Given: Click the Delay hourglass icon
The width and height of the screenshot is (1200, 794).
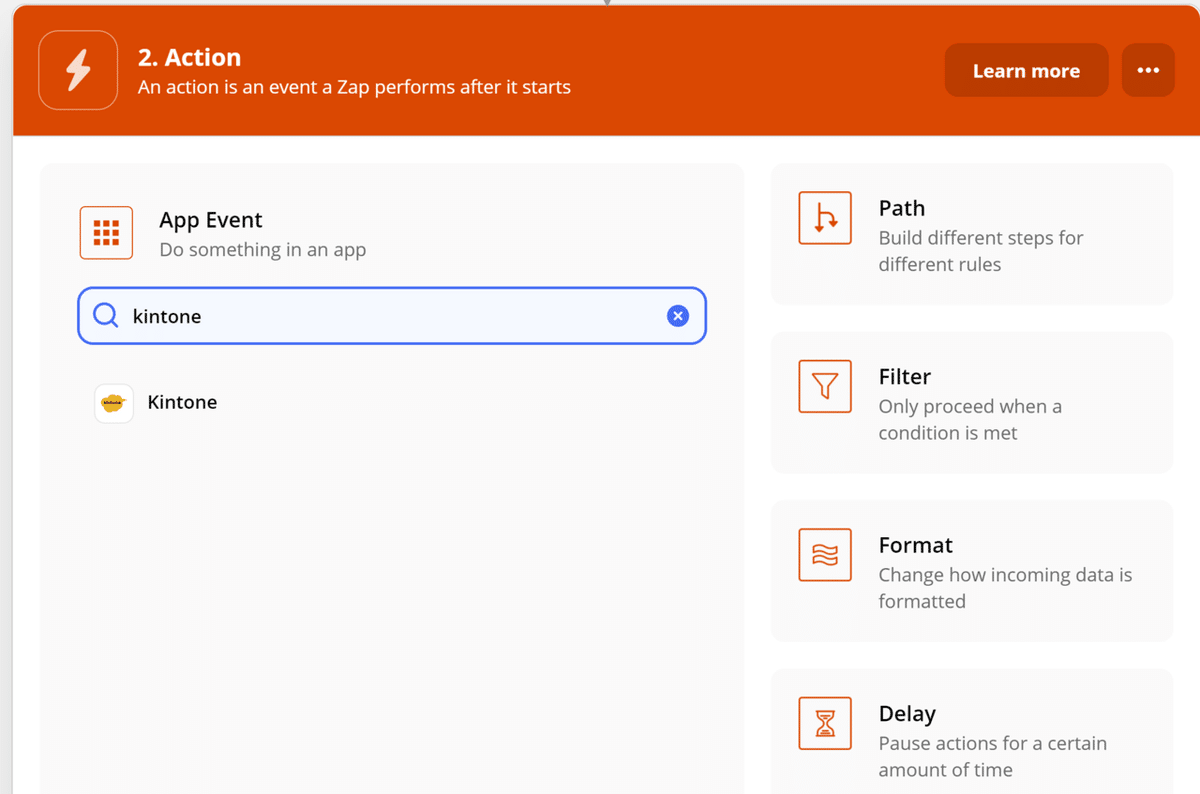Looking at the screenshot, I should point(825,723).
